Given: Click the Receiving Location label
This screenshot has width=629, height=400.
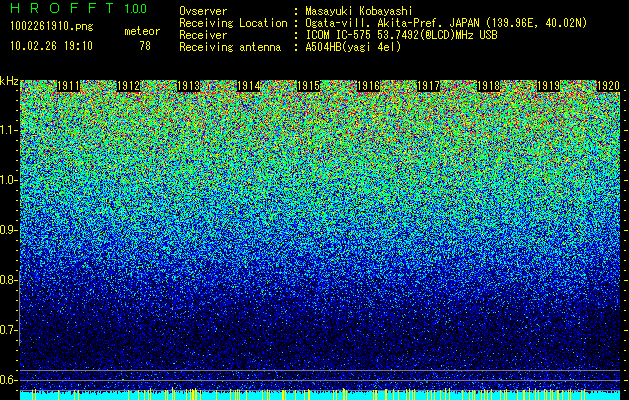Looking at the screenshot, I should tap(233, 23).
